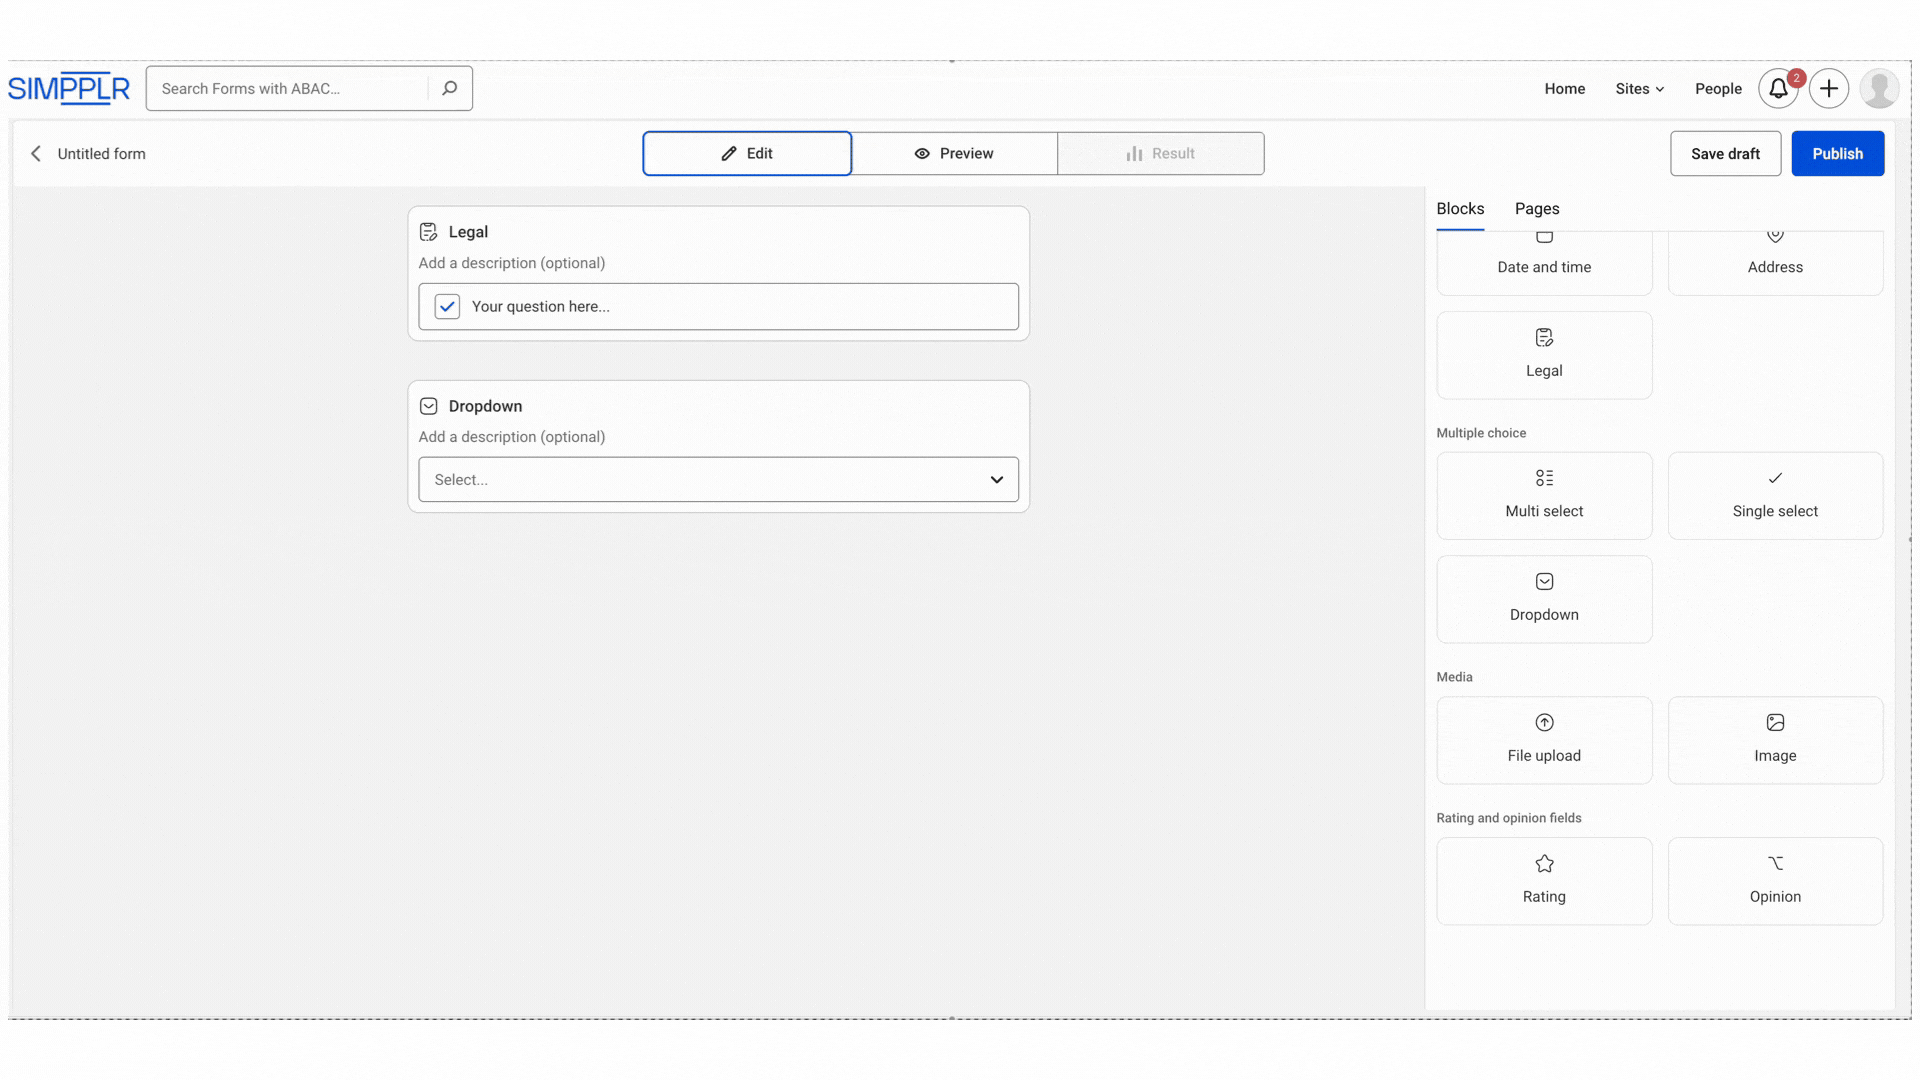Add a Single select block
This screenshot has width=1920, height=1080.
(1774, 496)
